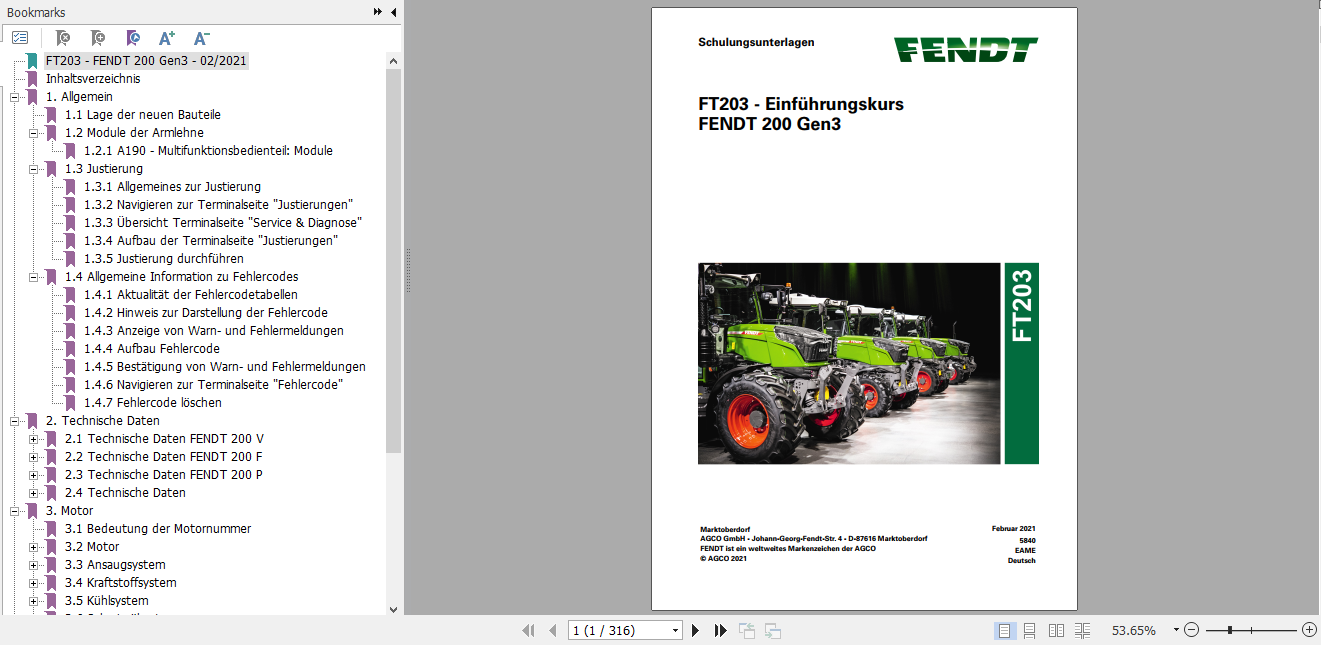Collapse the '1. Allgemein' bookmark node
Screen dimensions: 1321x645
pyautogui.click(x=14, y=97)
